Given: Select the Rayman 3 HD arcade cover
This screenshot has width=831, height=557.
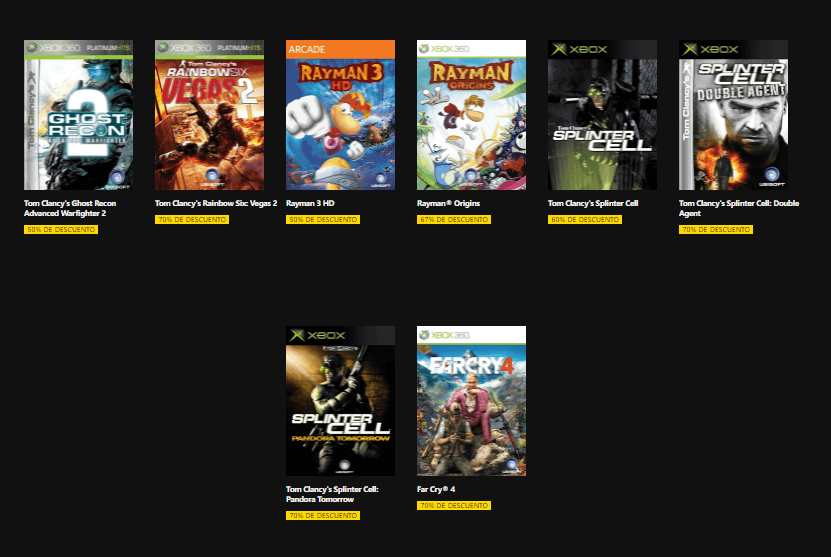Looking at the screenshot, I should (x=340, y=115).
